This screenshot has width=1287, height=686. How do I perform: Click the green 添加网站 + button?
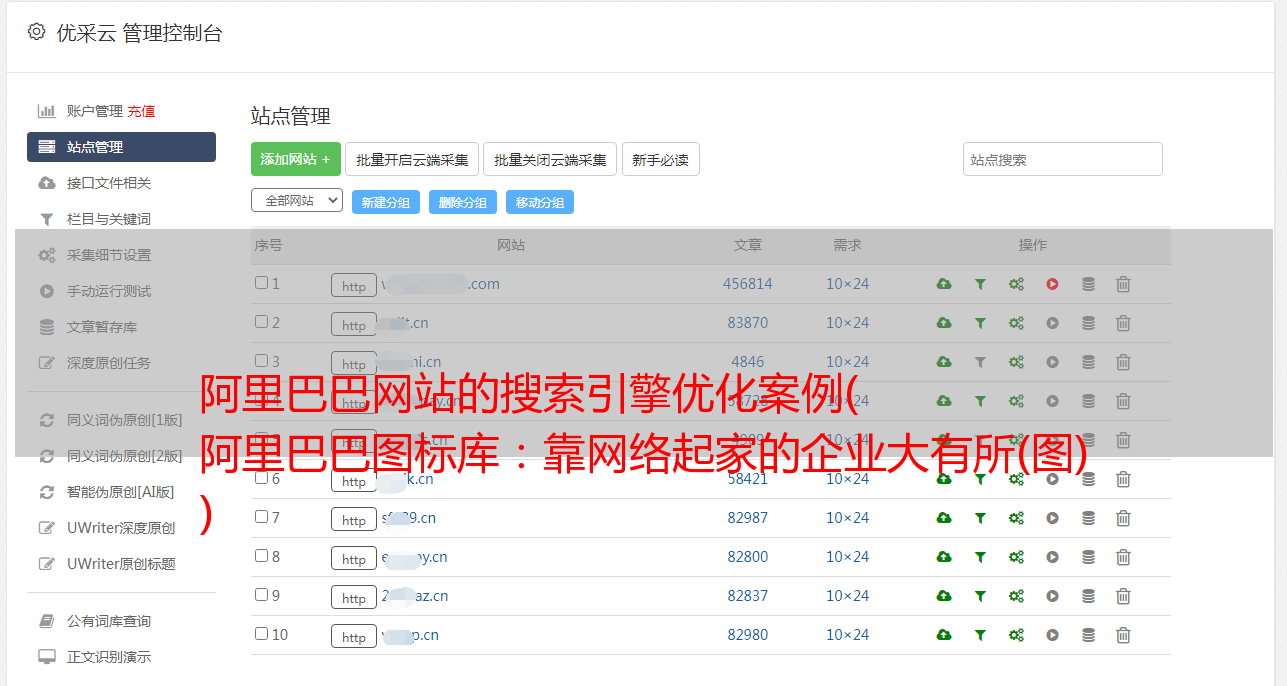tap(296, 159)
